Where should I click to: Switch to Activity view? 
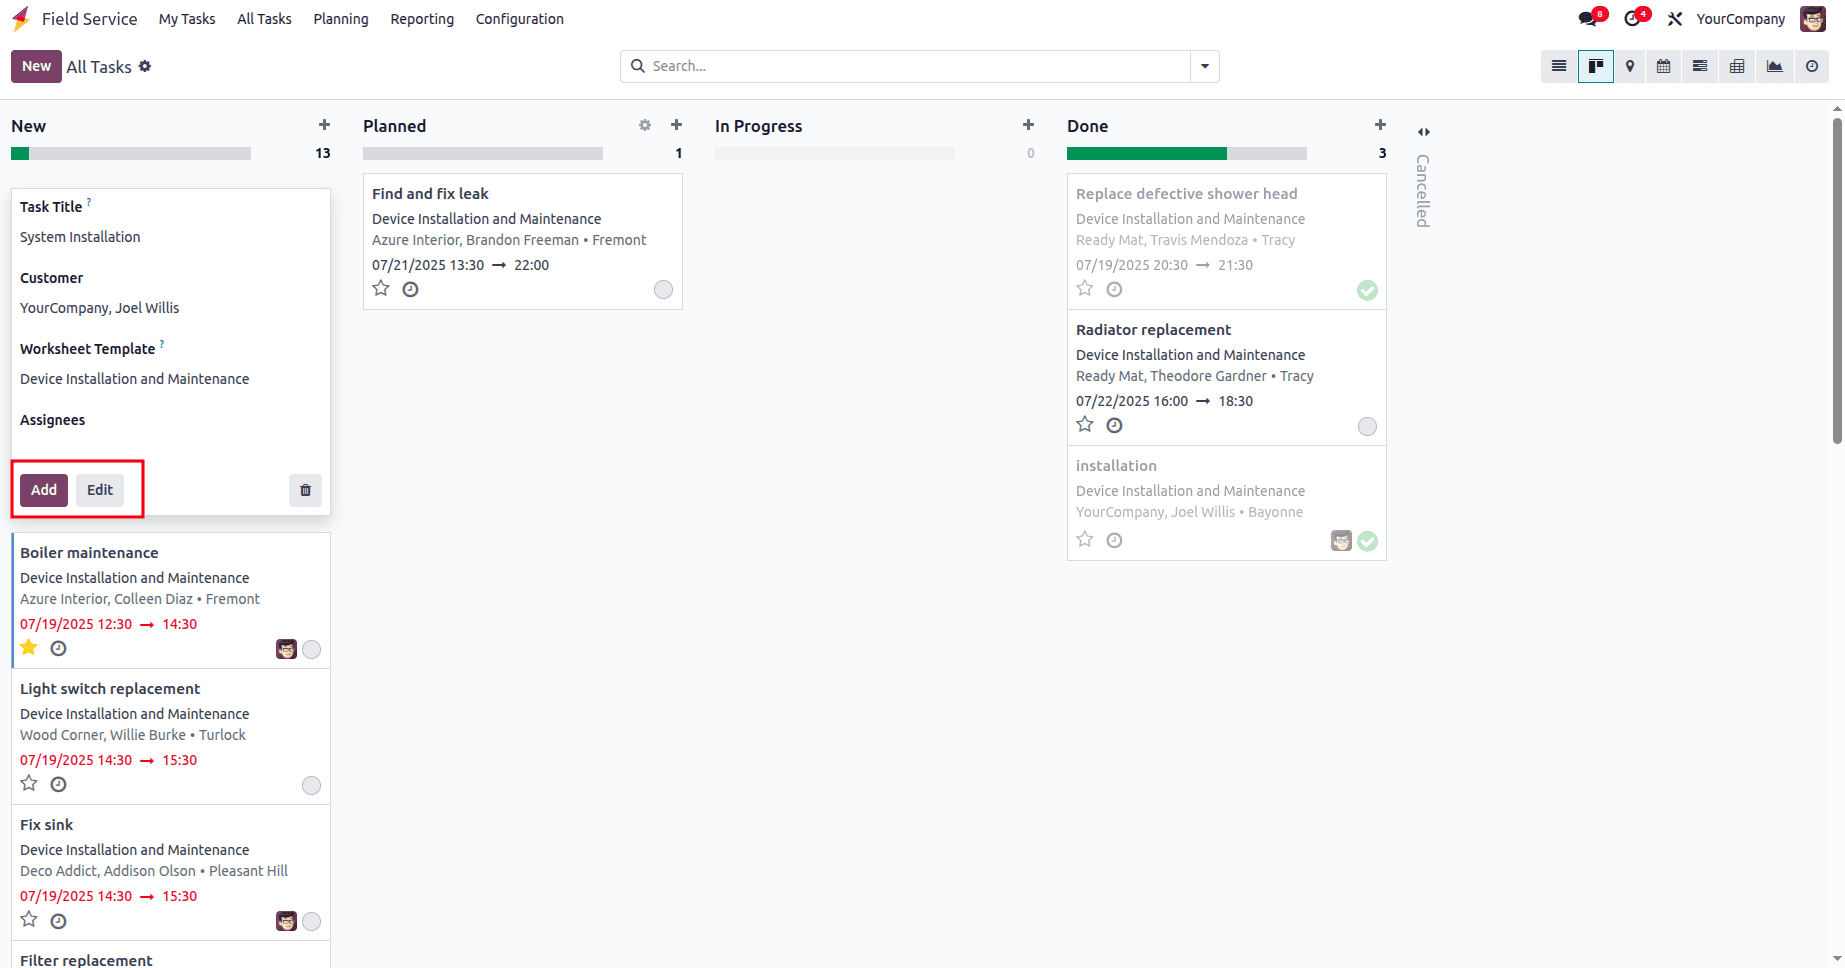coord(1812,67)
